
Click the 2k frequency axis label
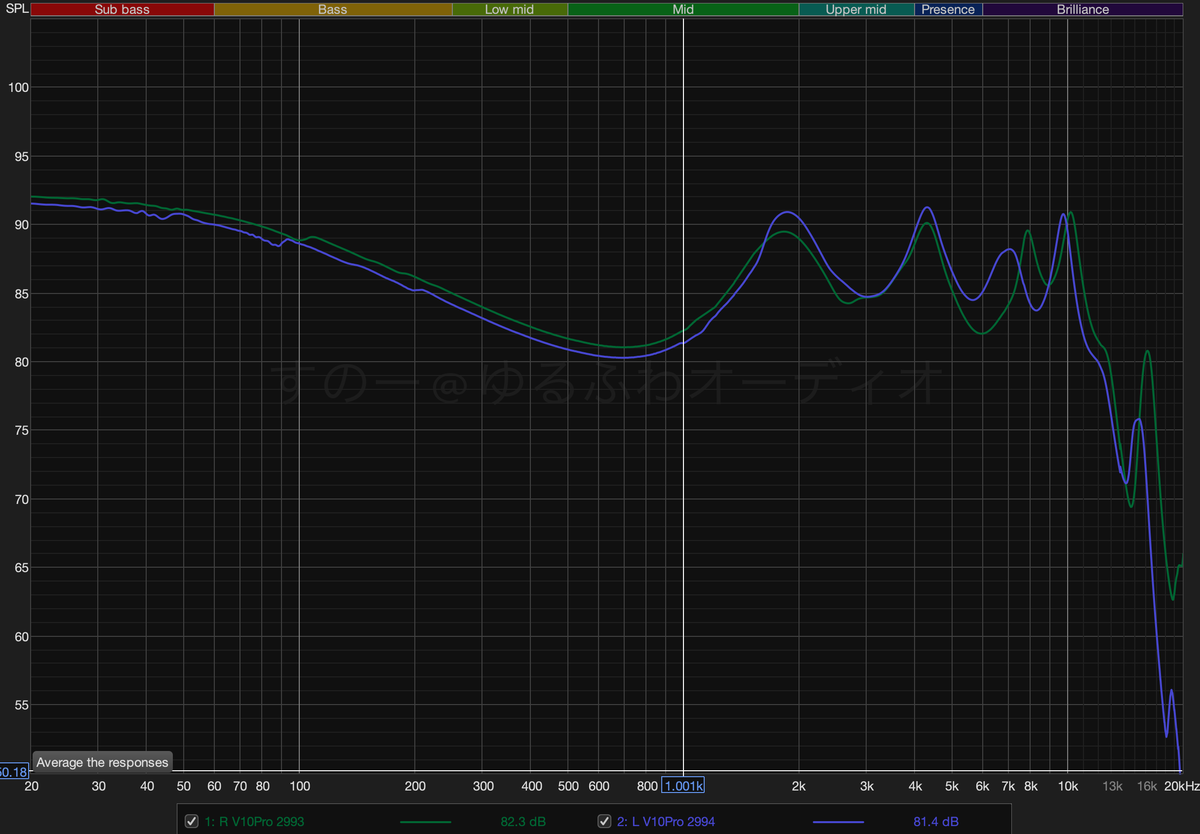[x=798, y=787]
